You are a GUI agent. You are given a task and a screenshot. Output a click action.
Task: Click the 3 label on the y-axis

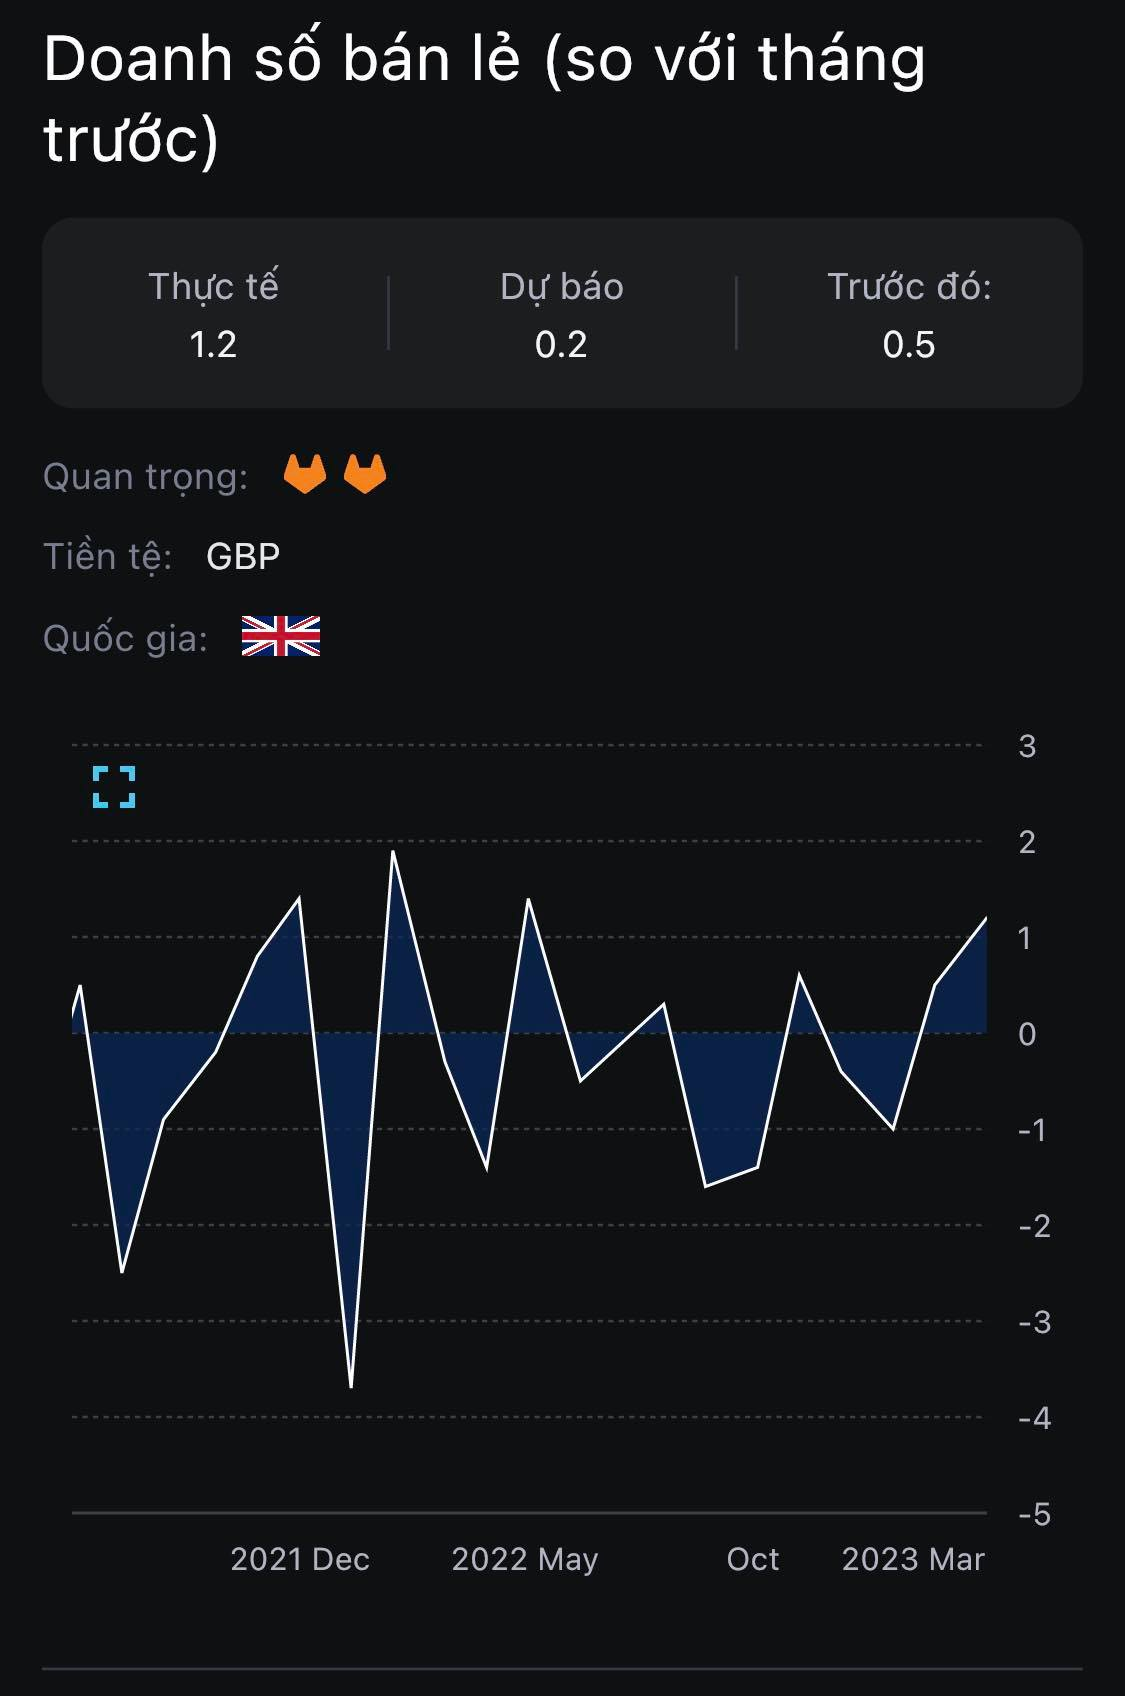click(x=1027, y=746)
